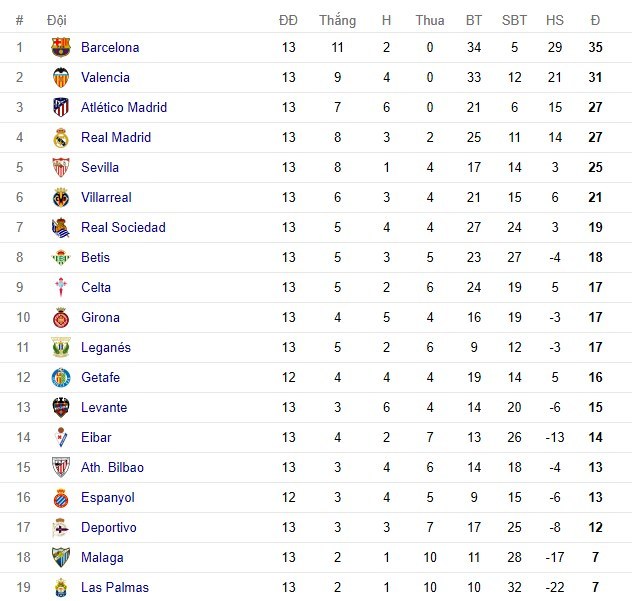Click the Villarreal club crest icon
The height and width of the screenshot is (601, 632).
60,197
